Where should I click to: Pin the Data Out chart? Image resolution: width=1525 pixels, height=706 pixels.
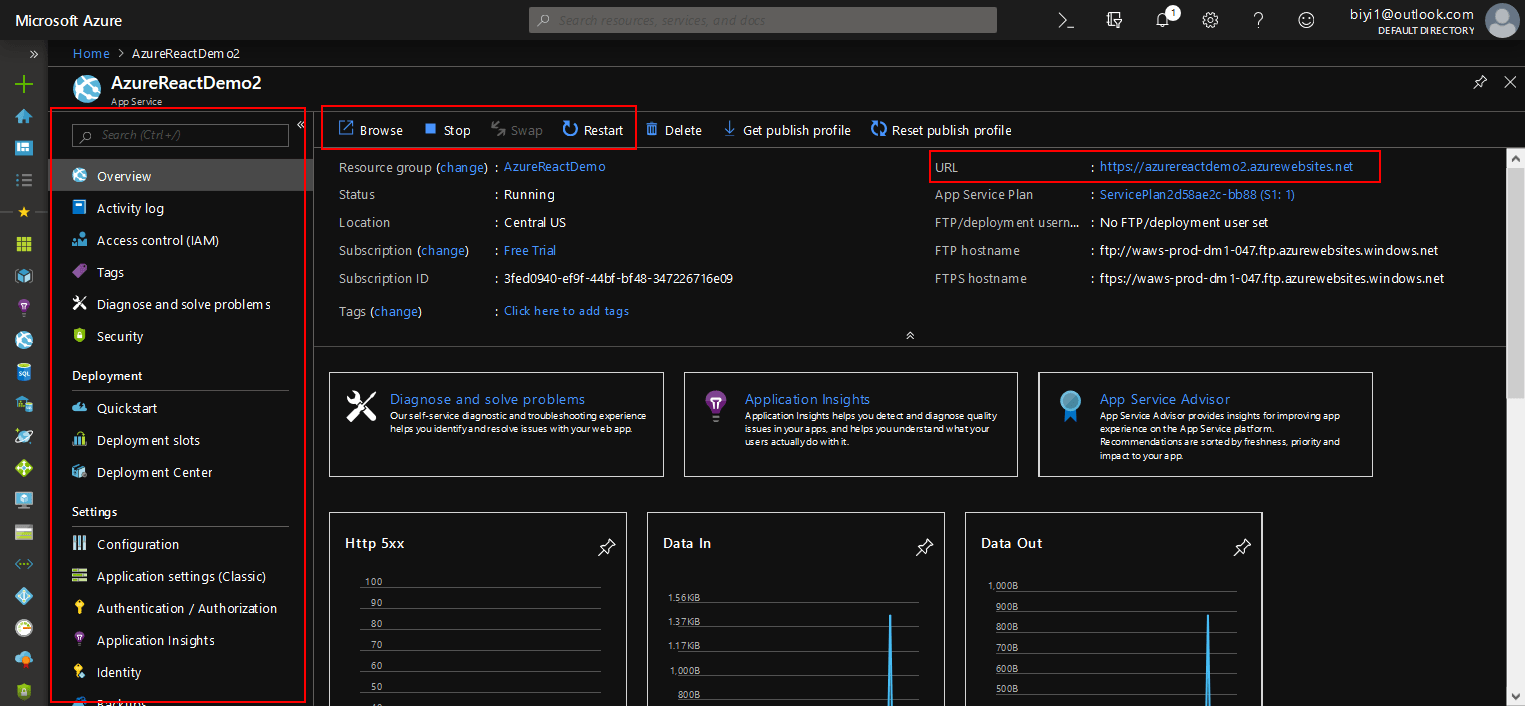1241,547
